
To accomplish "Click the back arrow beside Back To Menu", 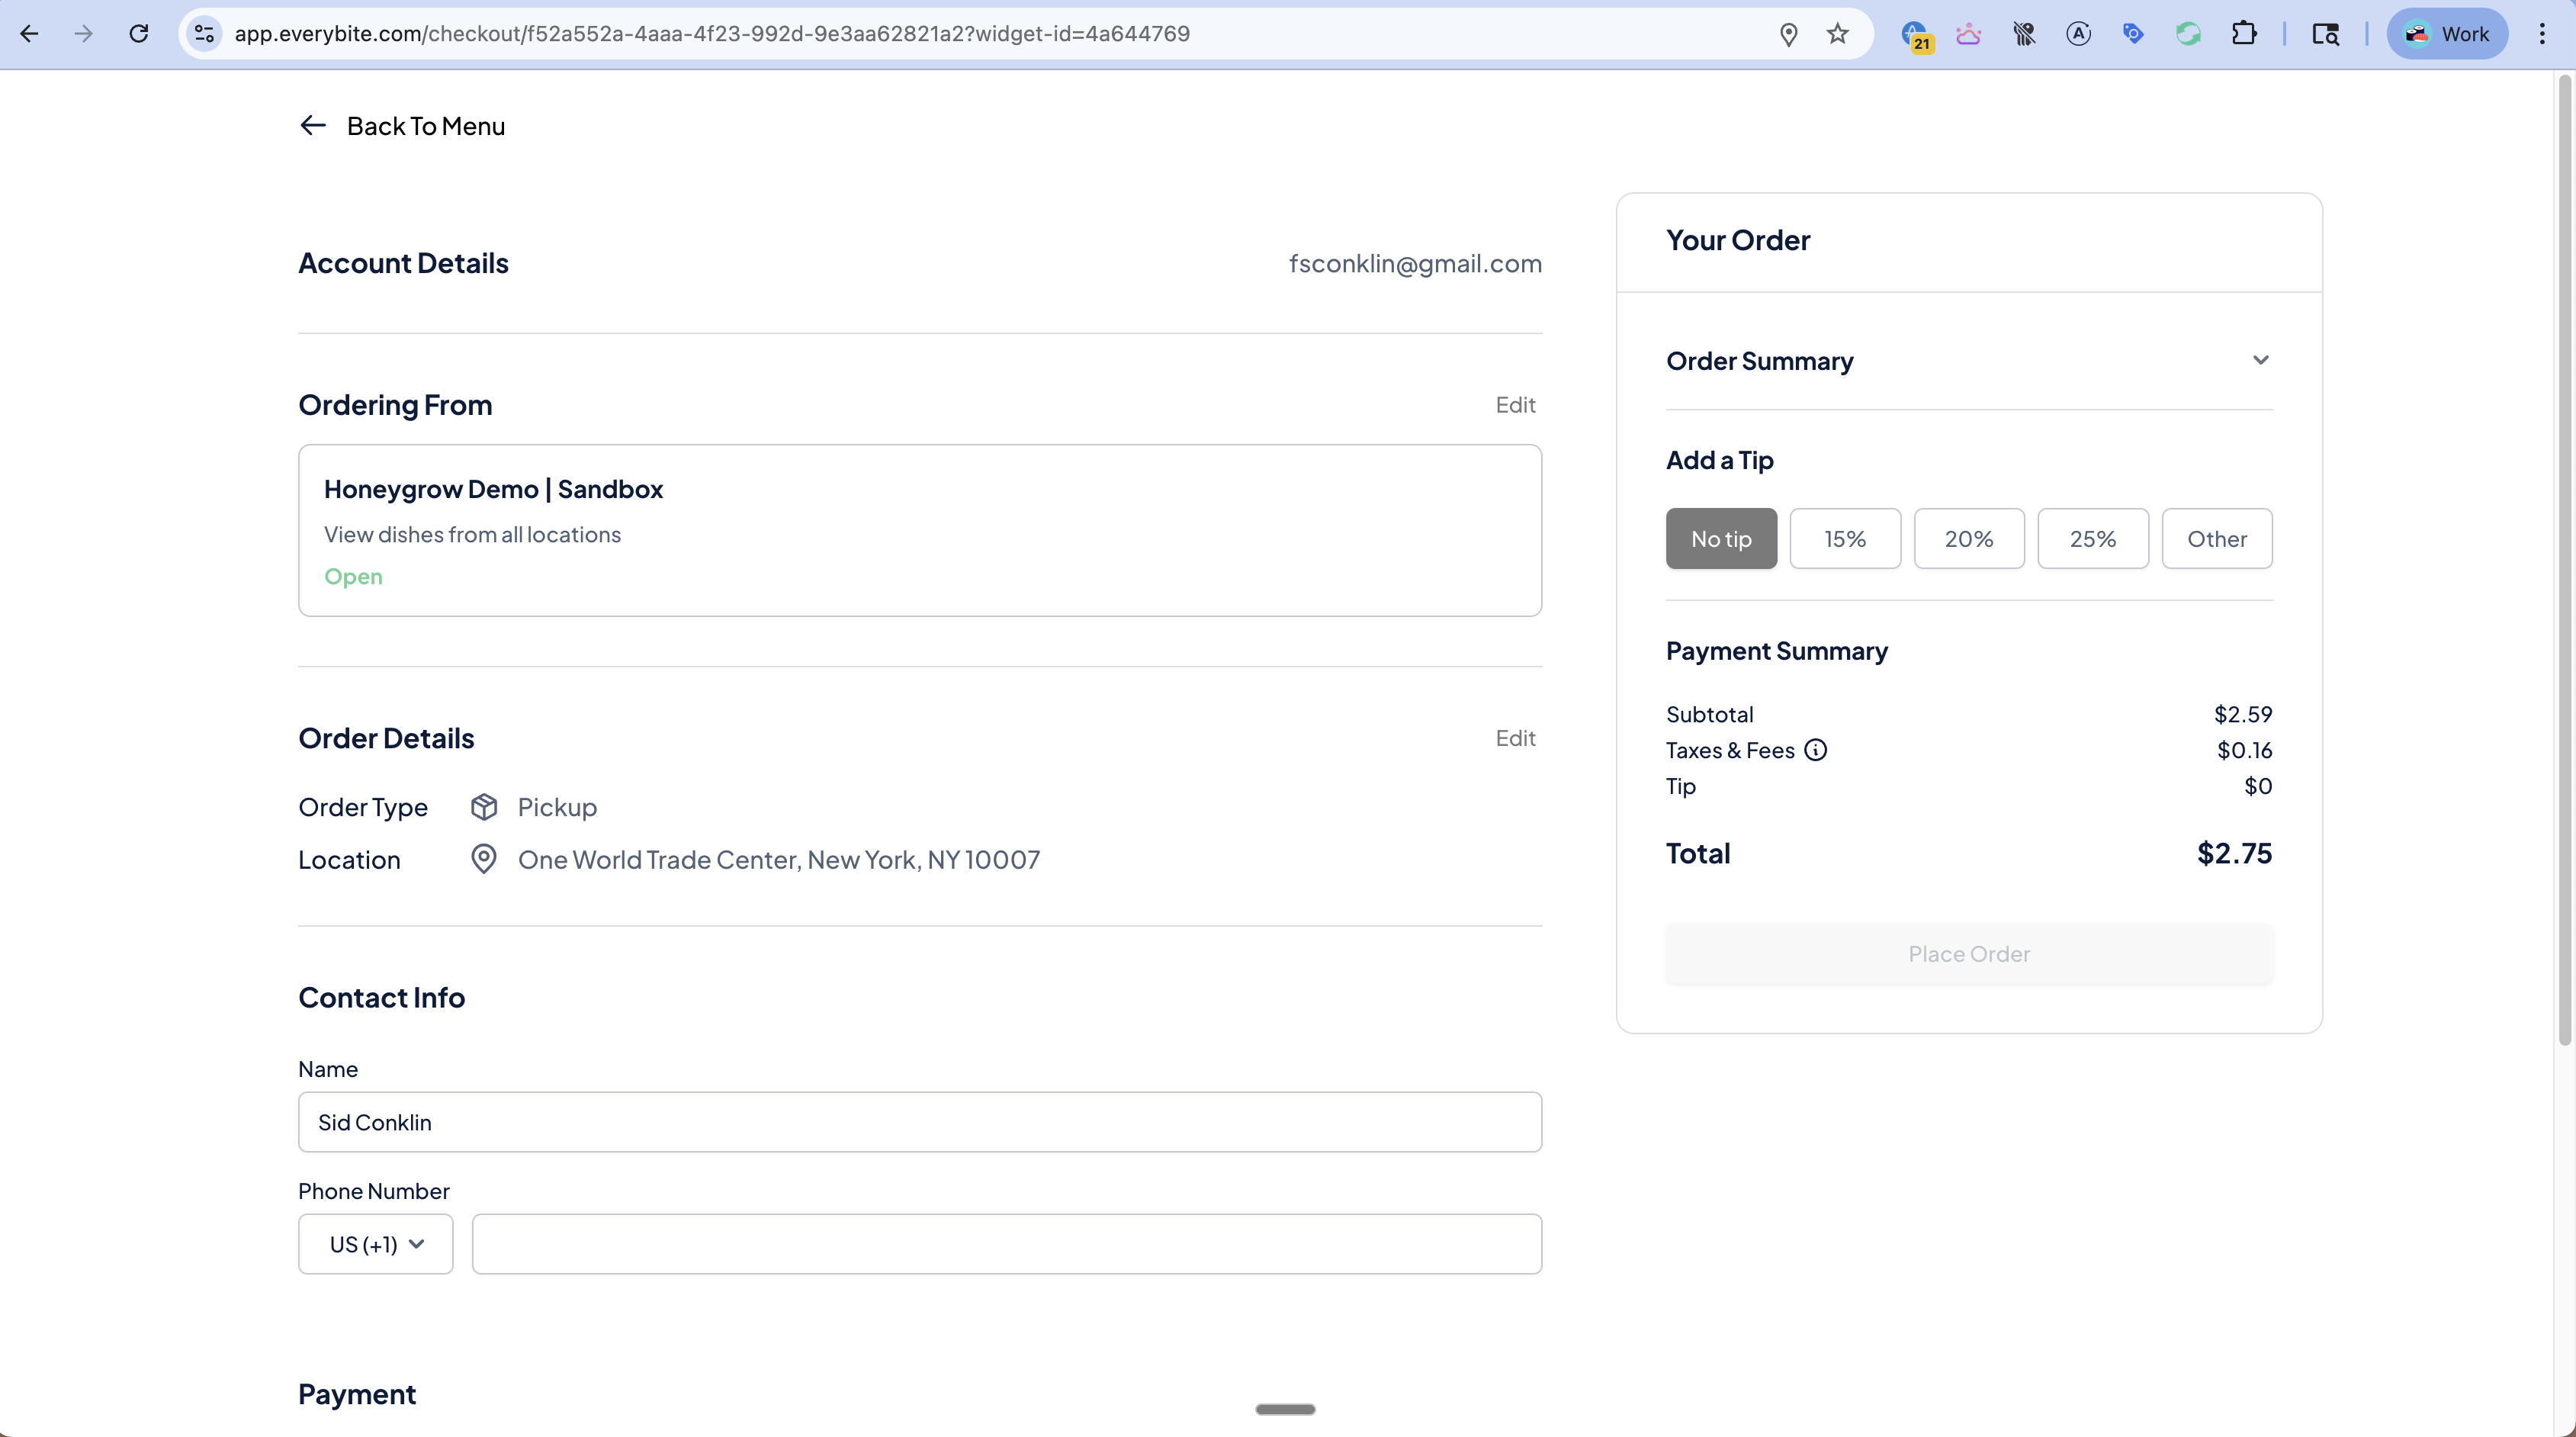I will [x=313, y=126].
